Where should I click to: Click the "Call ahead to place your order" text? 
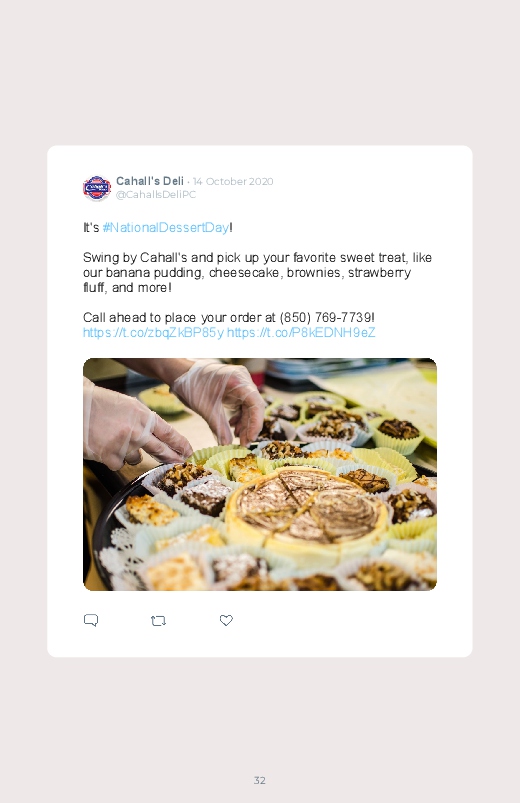[x=179, y=318]
